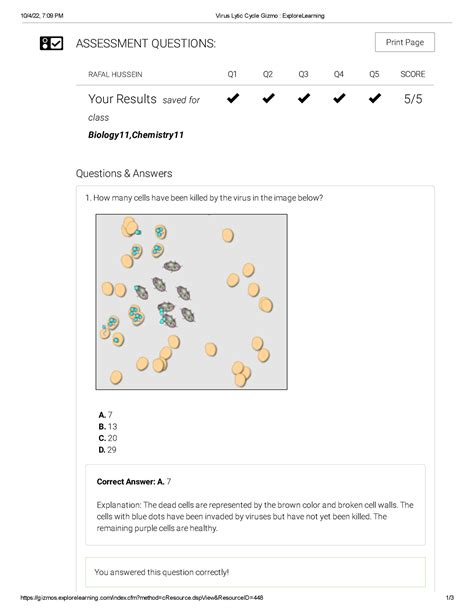Click the Q3 checkmark icon
Image resolution: width=474 pixels, height=613 pixels.
[303, 98]
